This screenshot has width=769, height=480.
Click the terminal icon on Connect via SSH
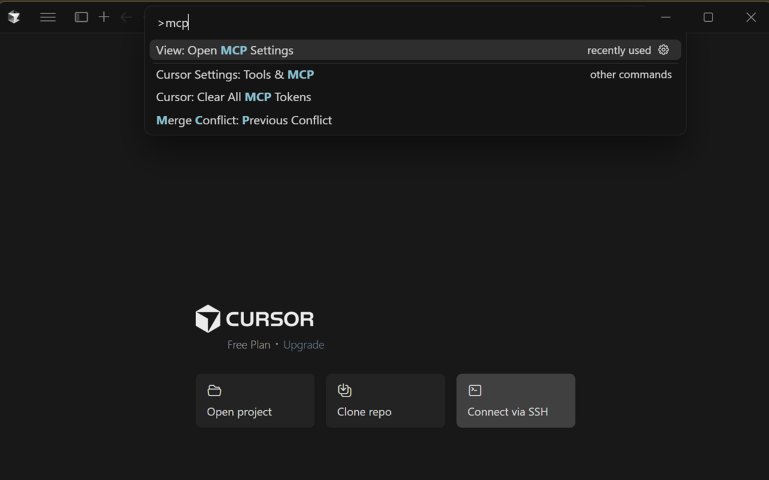click(475, 390)
